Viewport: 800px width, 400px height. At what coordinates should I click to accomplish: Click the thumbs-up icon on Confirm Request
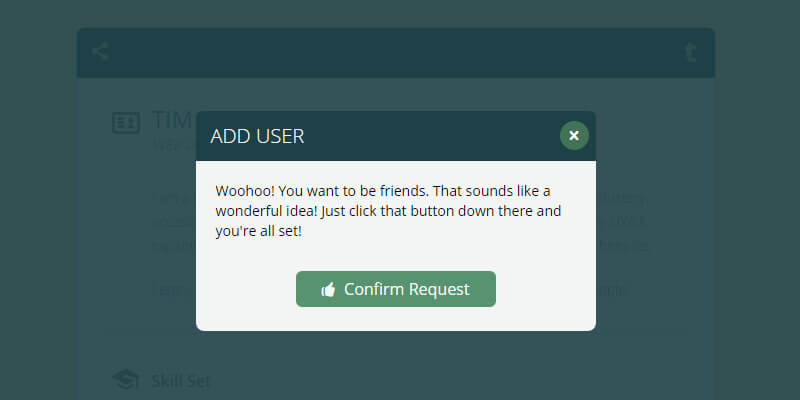tap(328, 290)
